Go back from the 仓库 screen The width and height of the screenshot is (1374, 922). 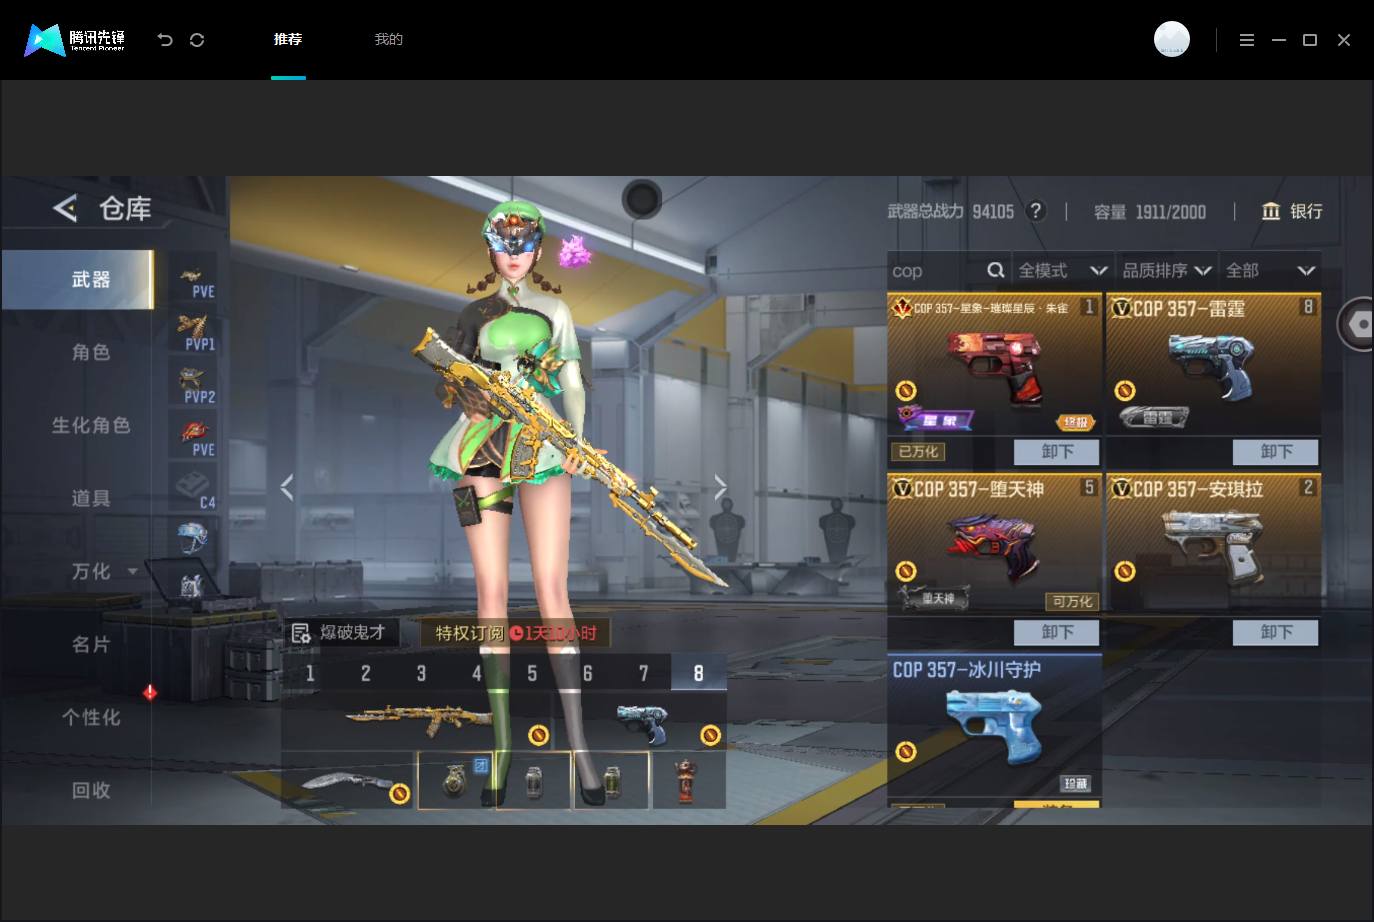65,208
